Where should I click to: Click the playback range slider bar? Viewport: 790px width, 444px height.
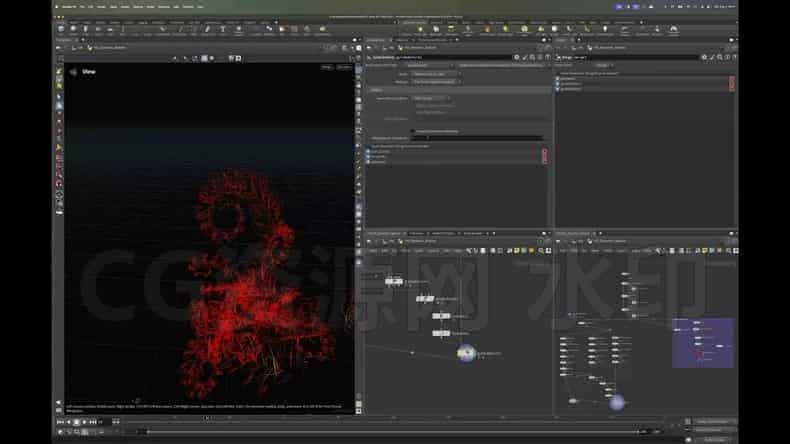[393, 432]
